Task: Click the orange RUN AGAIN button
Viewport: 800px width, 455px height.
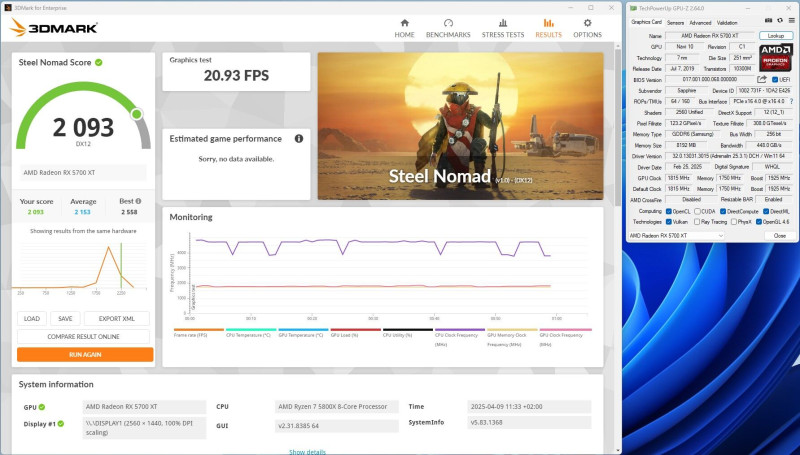Action: point(85,355)
